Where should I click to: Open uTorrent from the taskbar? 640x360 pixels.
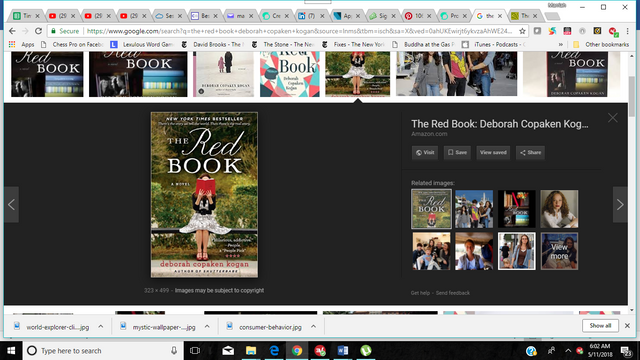pos(366,351)
